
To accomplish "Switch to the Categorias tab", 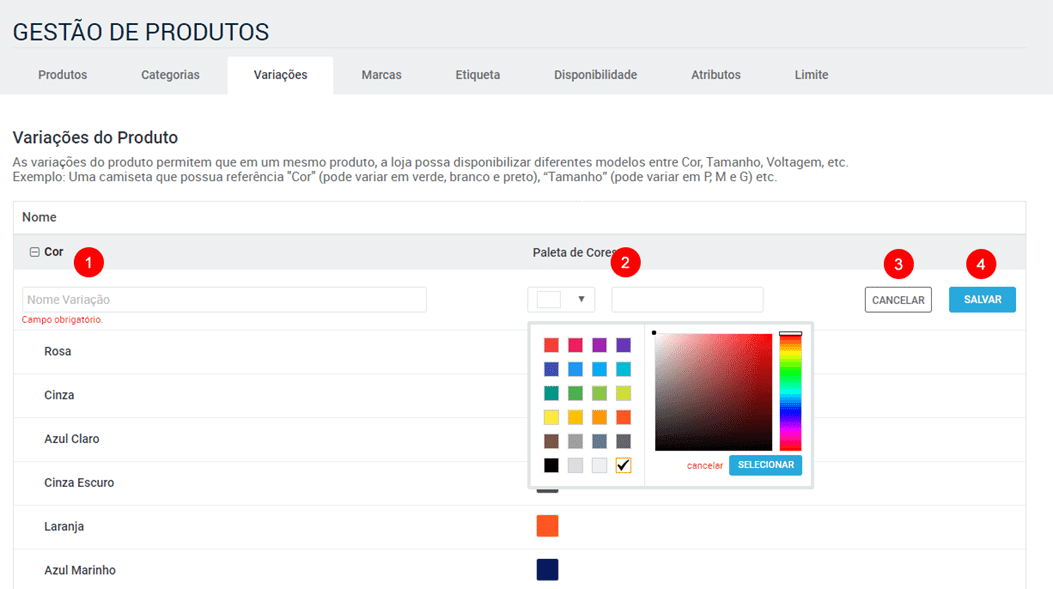I will pos(170,75).
